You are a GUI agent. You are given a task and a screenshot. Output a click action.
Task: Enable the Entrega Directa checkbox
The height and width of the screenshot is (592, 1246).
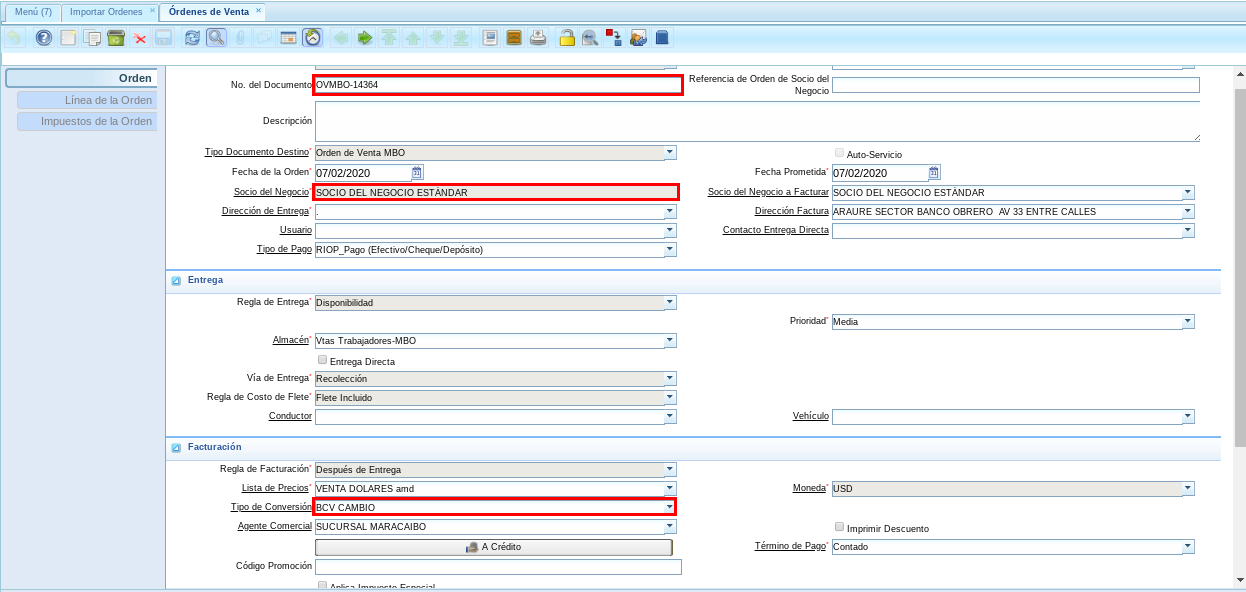point(322,360)
